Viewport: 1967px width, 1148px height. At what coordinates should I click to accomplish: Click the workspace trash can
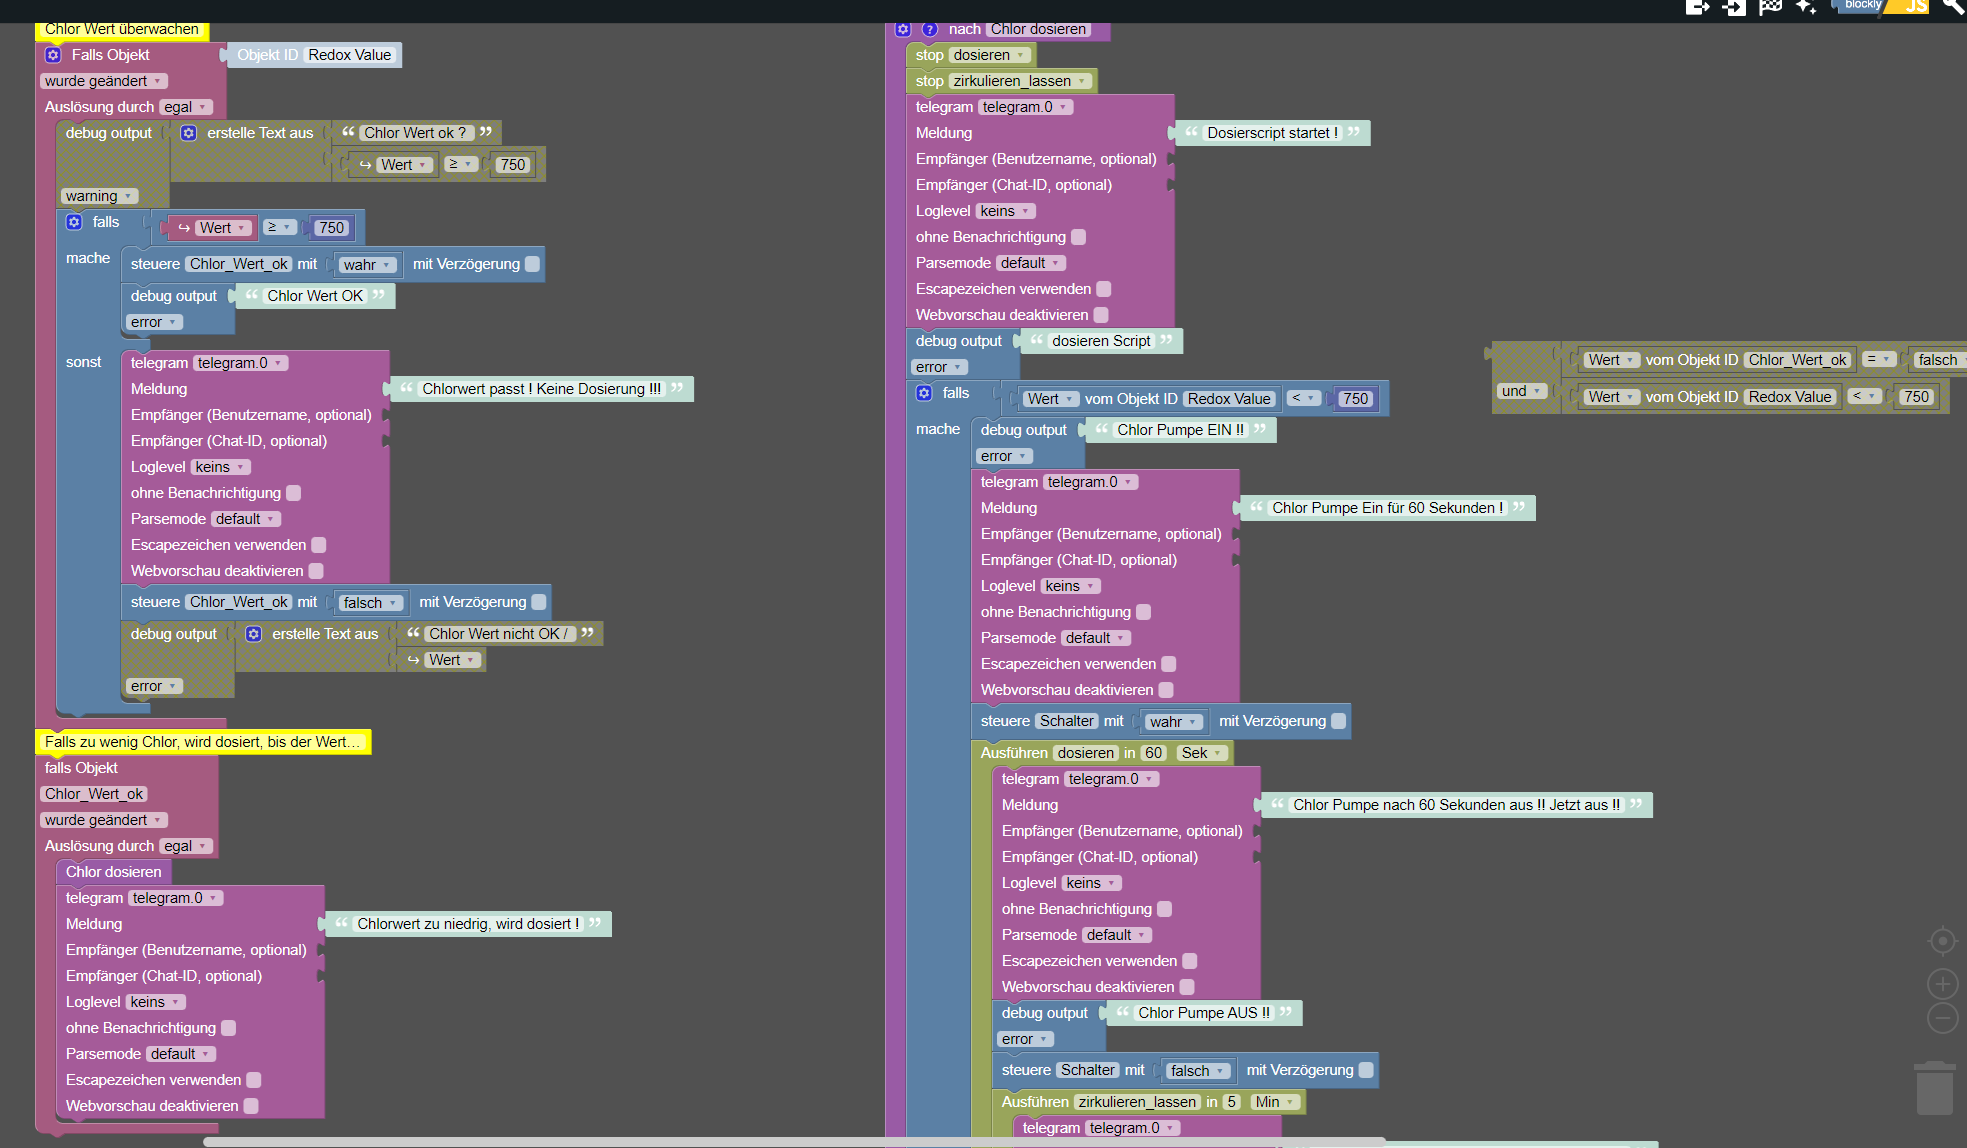pos(1934,1090)
